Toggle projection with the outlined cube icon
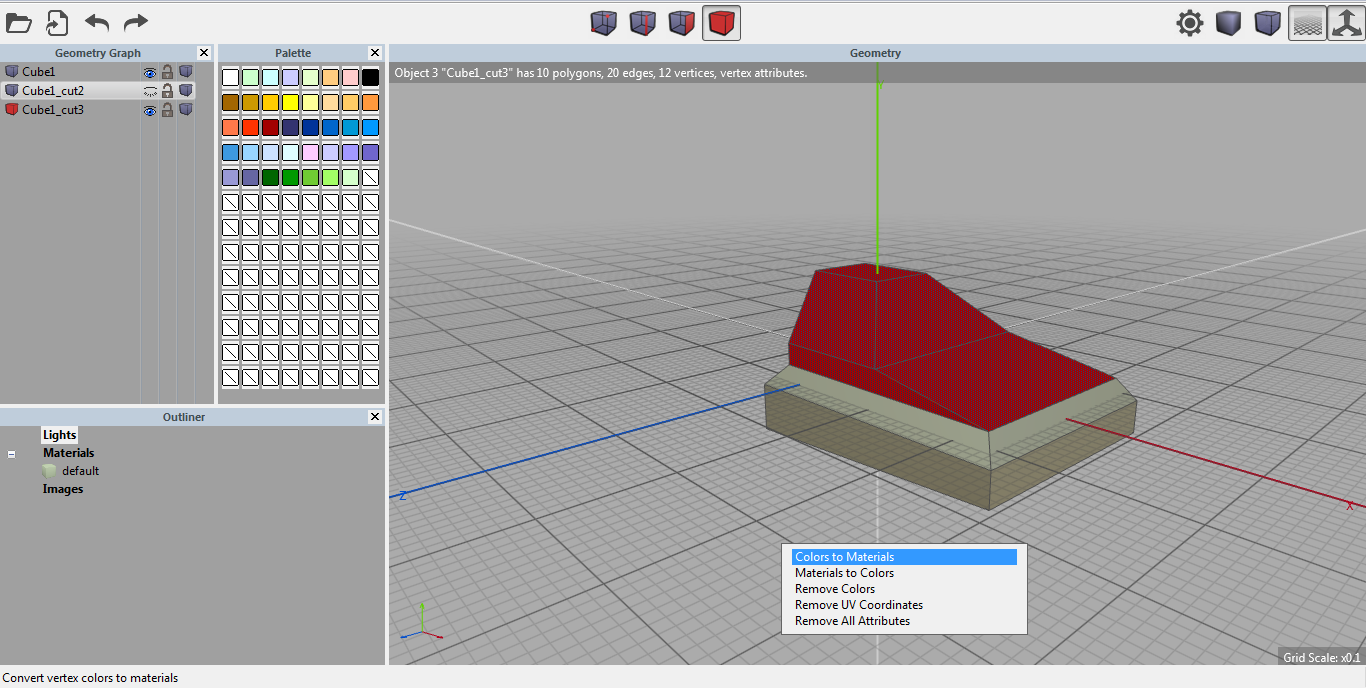This screenshot has height=688, width=1366. (x=1268, y=23)
